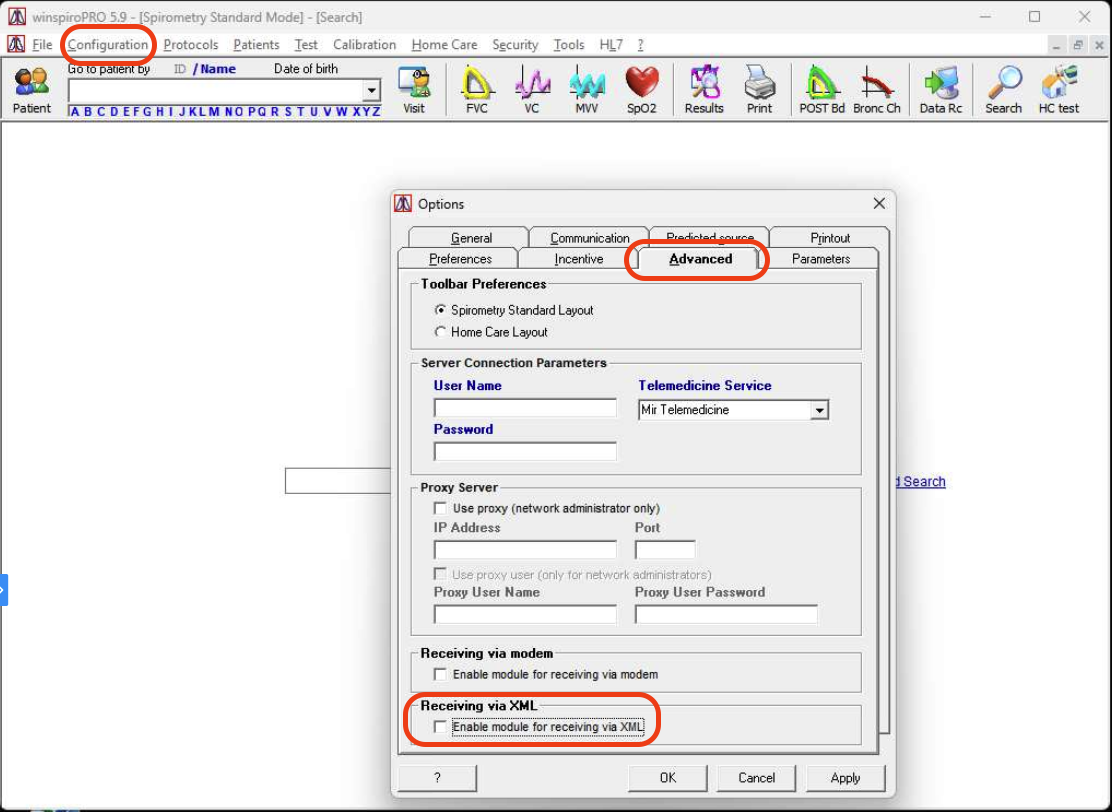Start the VC test from toolbar

click(x=532, y=89)
